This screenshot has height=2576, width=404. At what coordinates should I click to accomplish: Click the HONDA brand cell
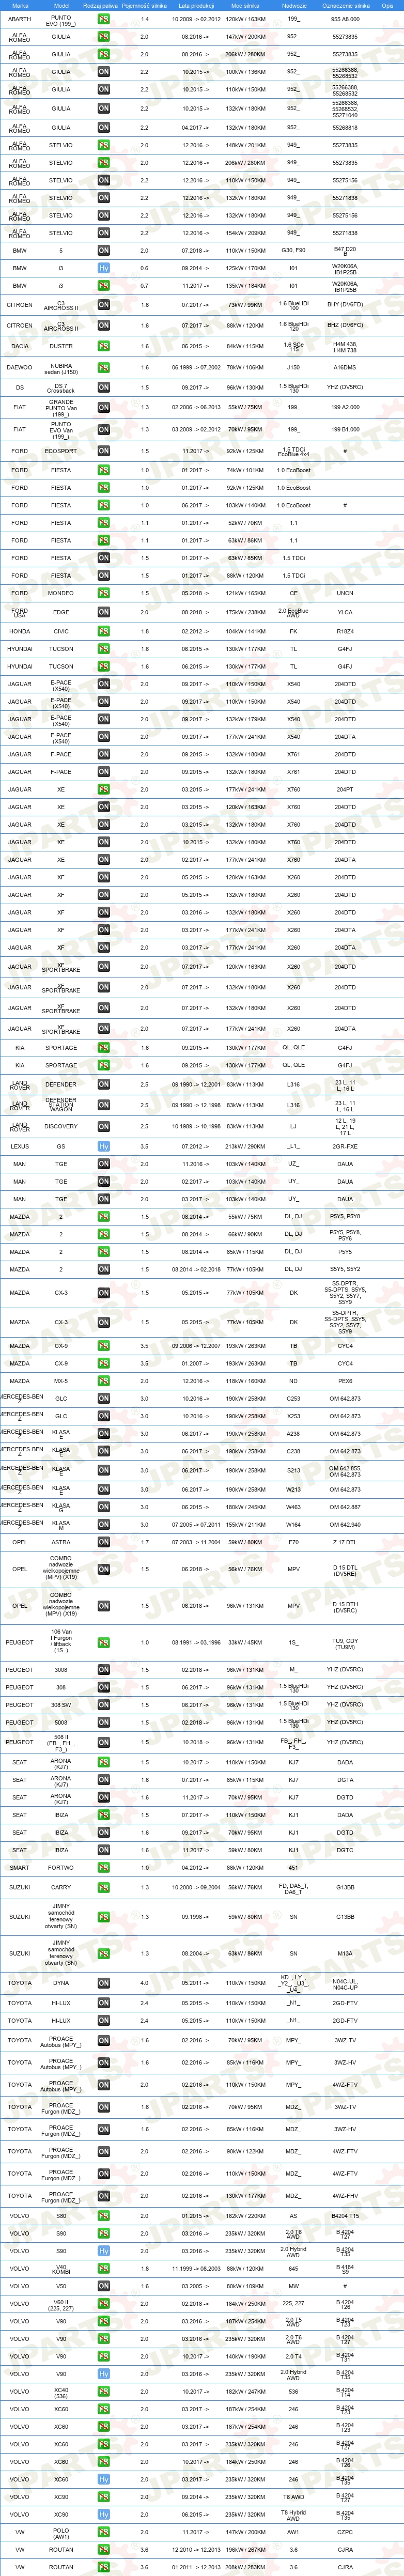click(x=20, y=631)
